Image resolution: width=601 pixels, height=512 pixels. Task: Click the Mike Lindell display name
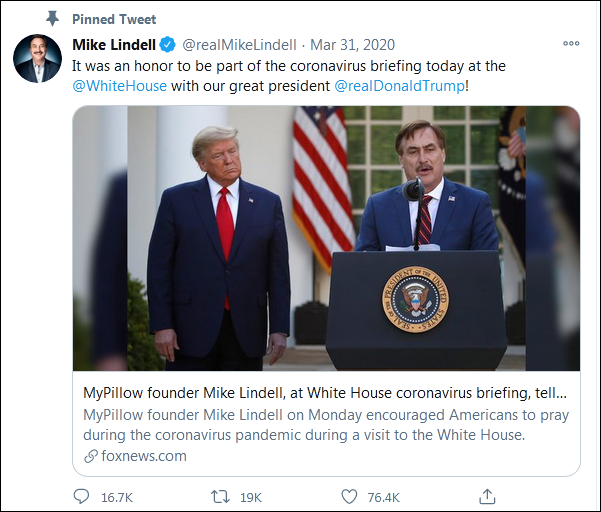(x=115, y=45)
